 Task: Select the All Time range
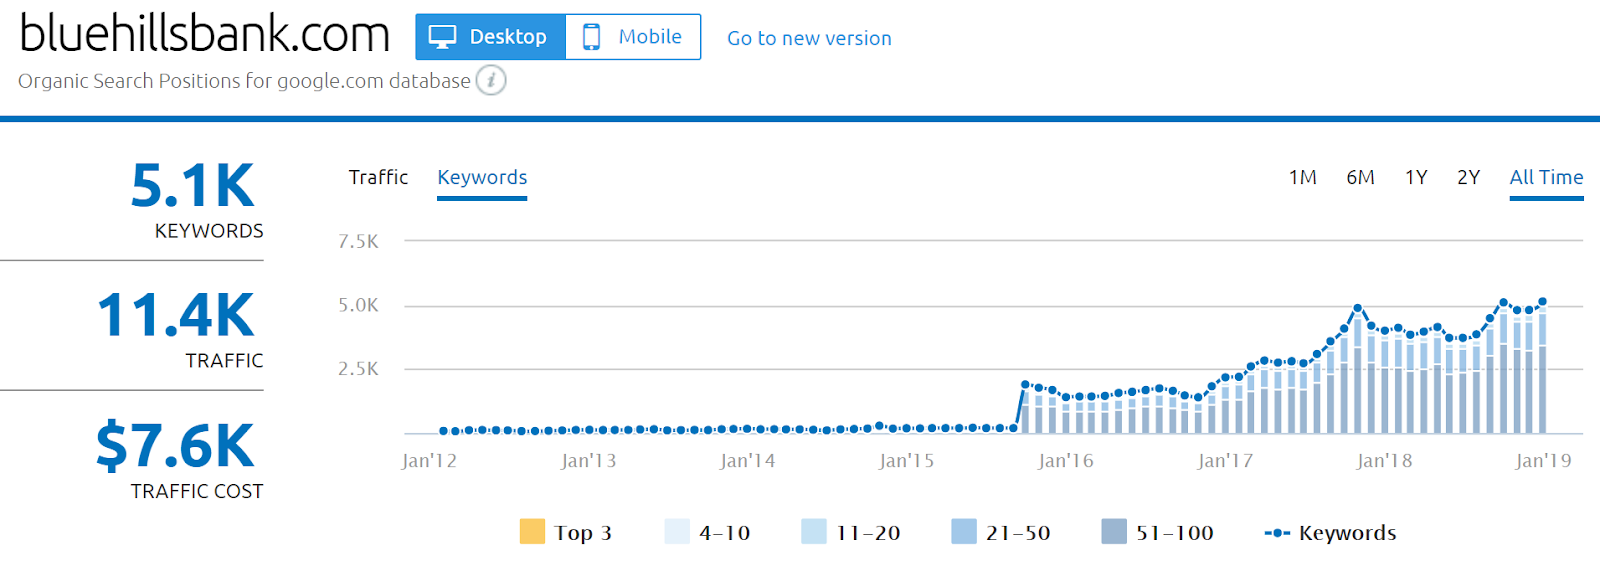1546,177
